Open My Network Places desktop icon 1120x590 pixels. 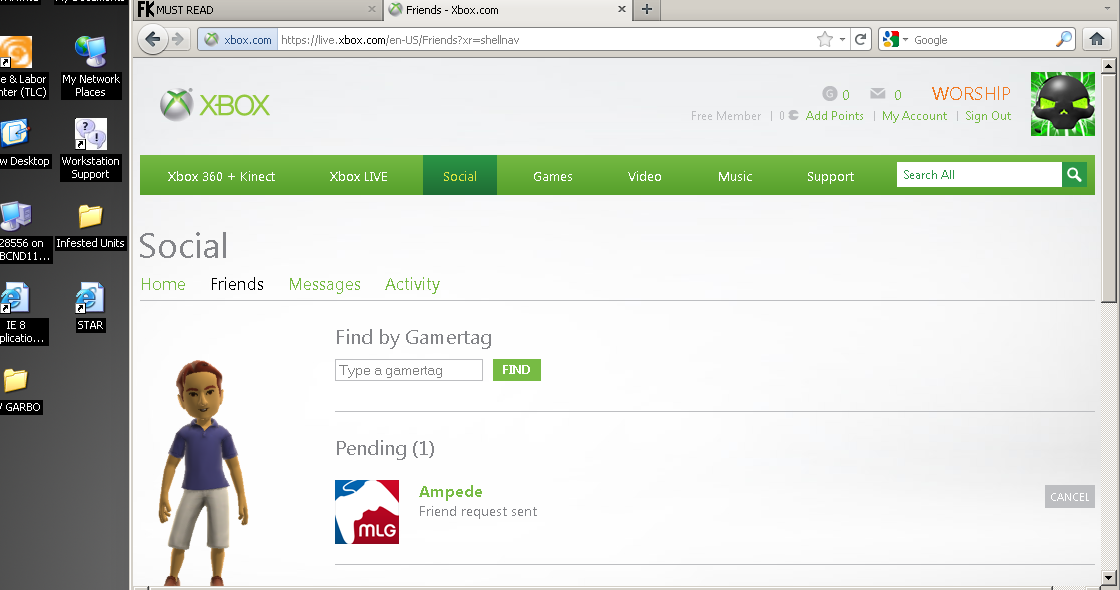tap(91, 66)
